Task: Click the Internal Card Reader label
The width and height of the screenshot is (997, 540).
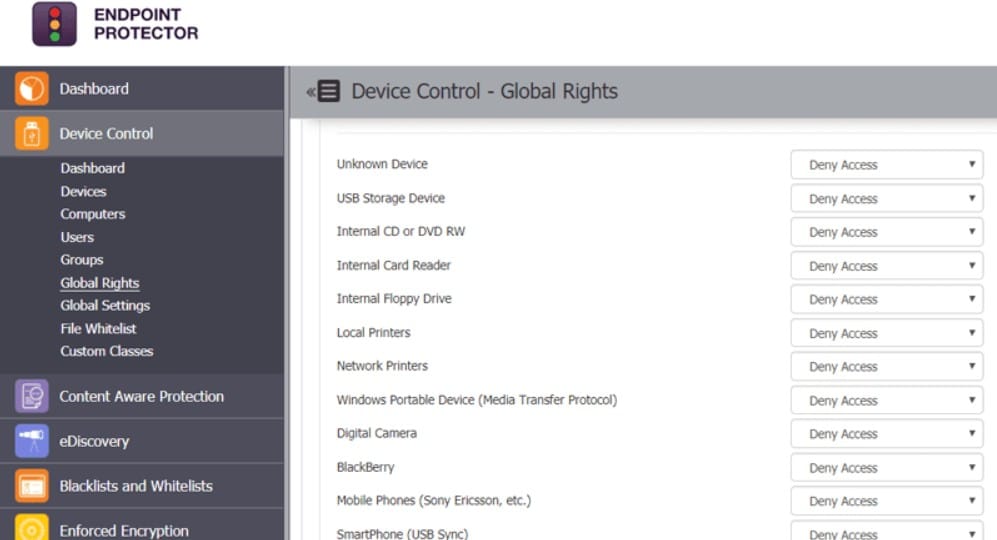Action: (x=394, y=265)
